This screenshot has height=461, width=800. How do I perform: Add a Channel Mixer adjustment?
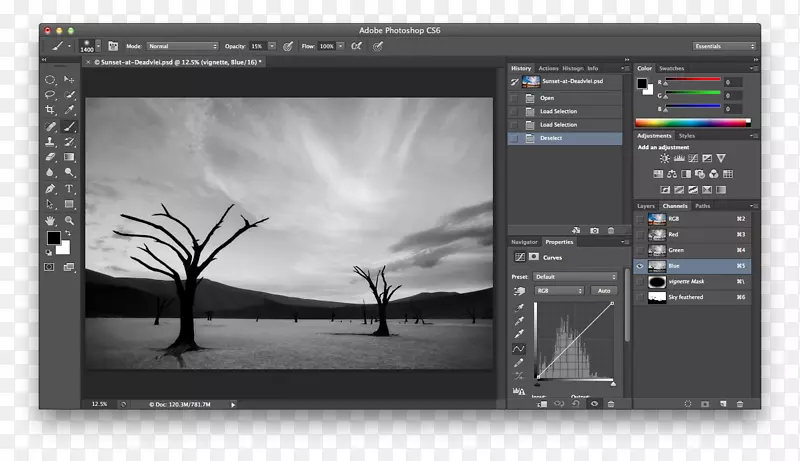coord(713,174)
